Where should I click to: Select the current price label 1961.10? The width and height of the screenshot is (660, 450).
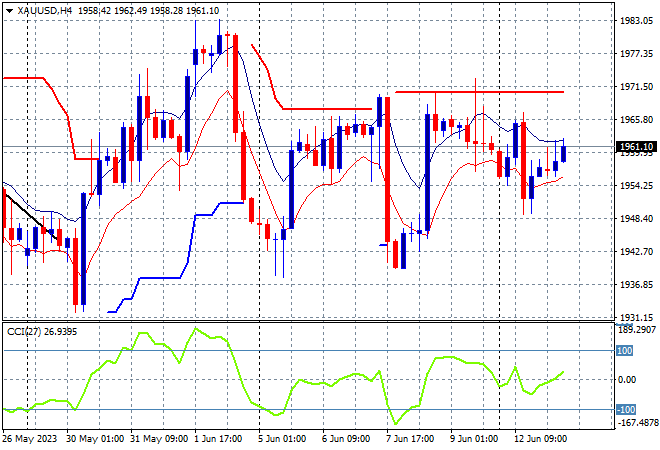637,147
